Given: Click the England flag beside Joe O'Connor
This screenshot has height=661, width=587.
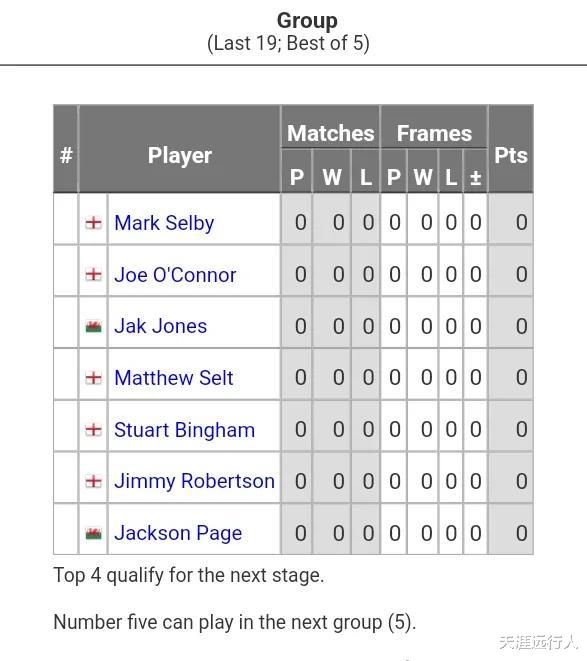Looking at the screenshot, I should (93, 274).
